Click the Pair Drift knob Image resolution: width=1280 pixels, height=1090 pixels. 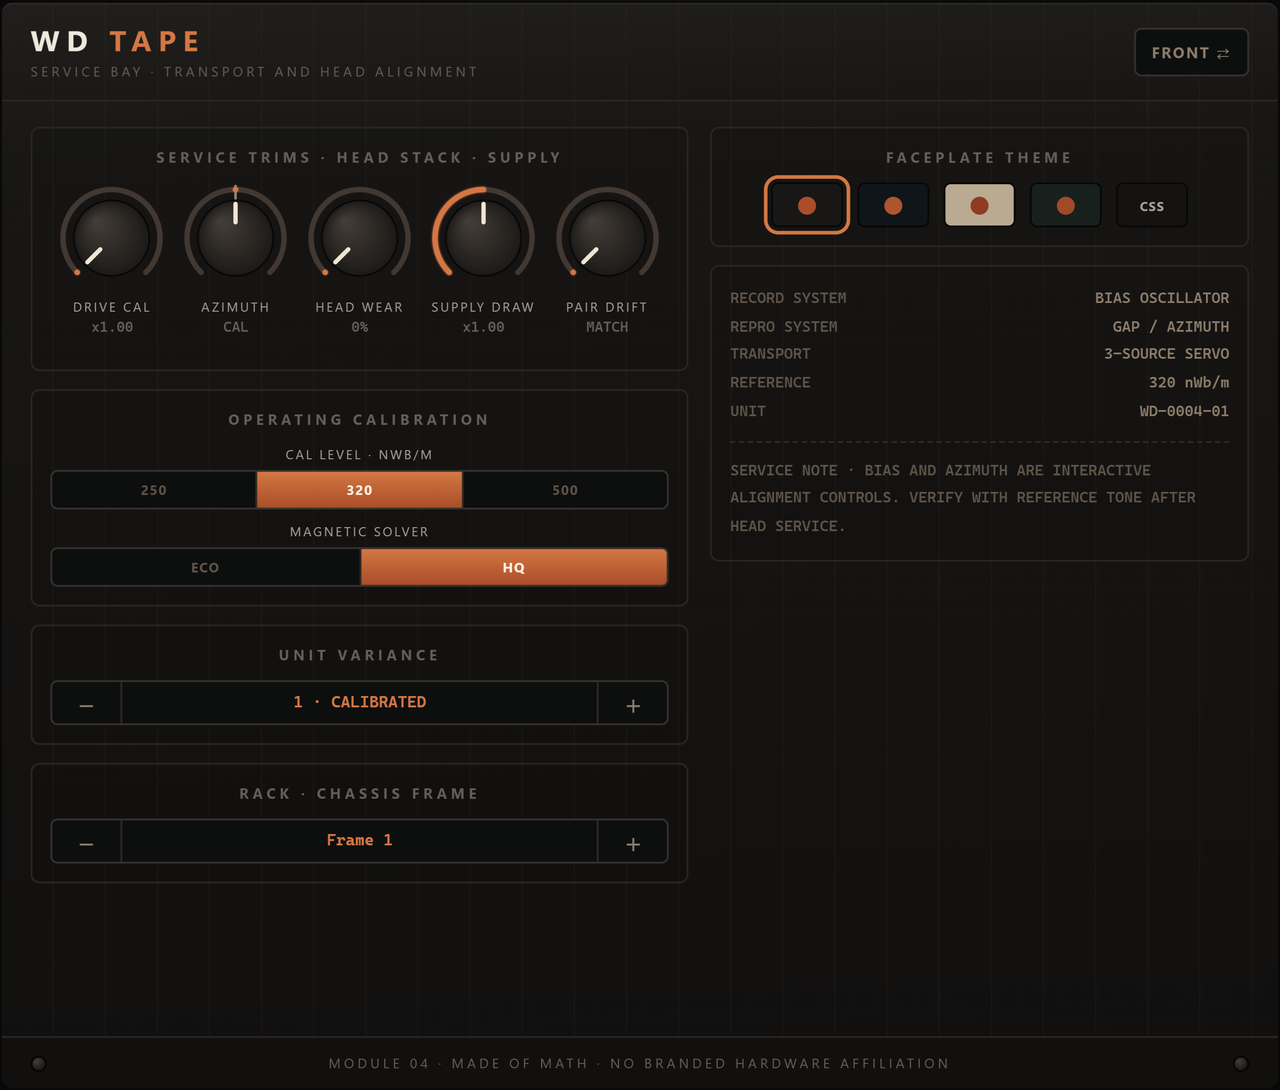tap(607, 238)
